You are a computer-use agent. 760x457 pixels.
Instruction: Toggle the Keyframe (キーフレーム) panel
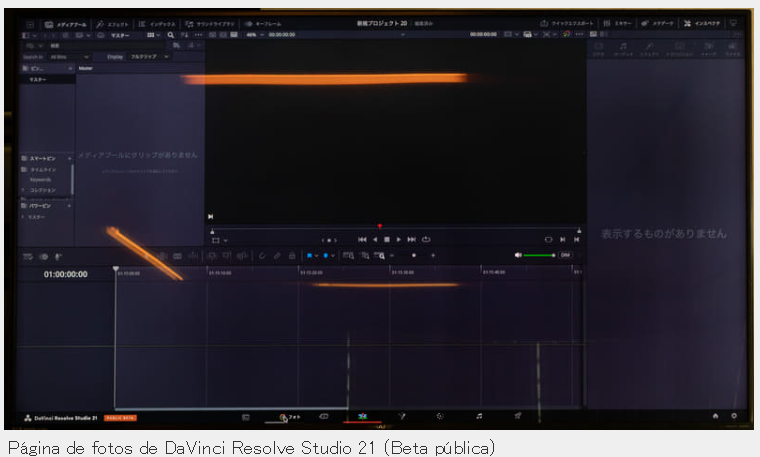[x=262, y=24]
